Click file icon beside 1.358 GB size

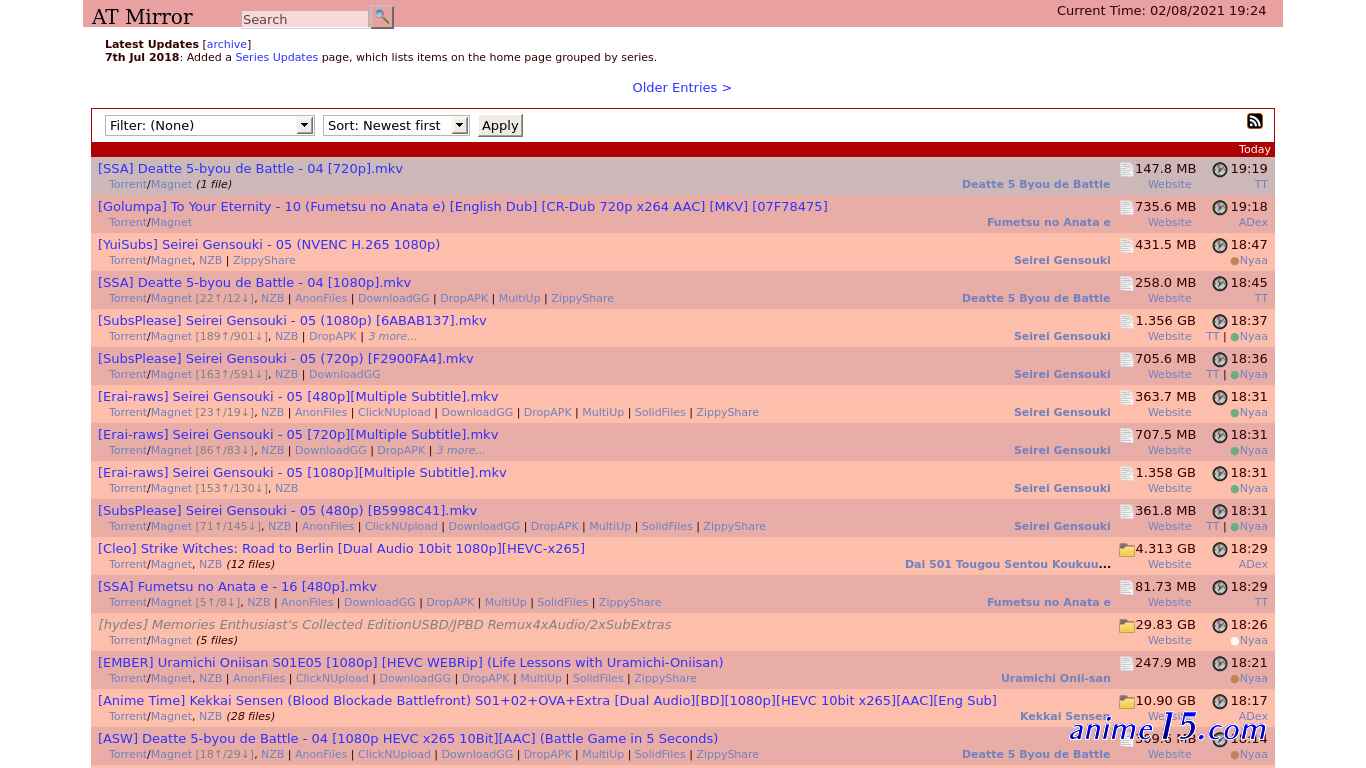(1126, 474)
